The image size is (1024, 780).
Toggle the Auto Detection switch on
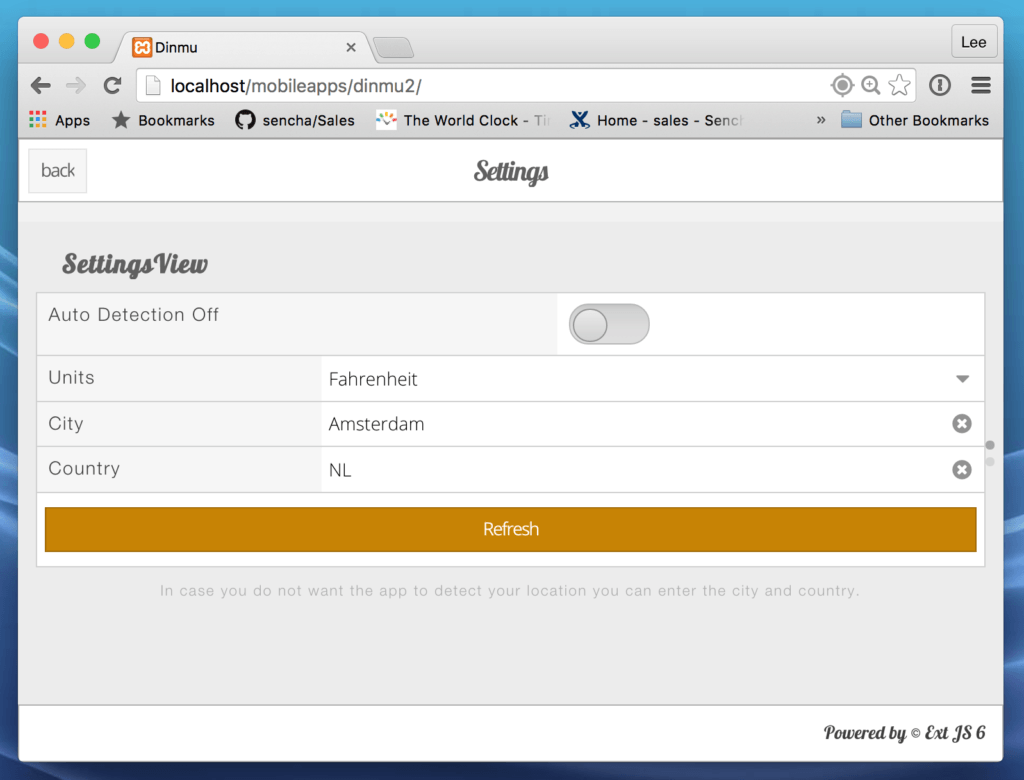(x=609, y=324)
